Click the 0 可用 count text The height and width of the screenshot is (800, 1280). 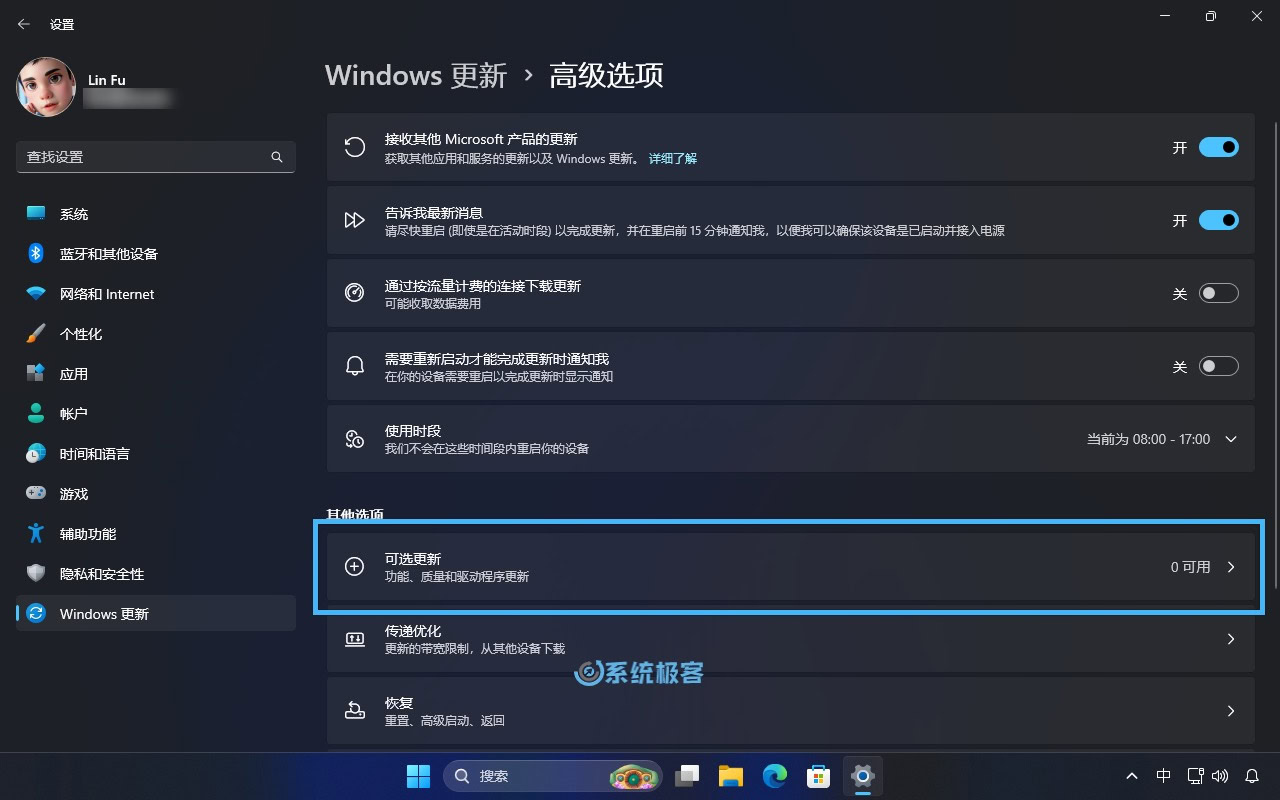click(x=1190, y=567)
